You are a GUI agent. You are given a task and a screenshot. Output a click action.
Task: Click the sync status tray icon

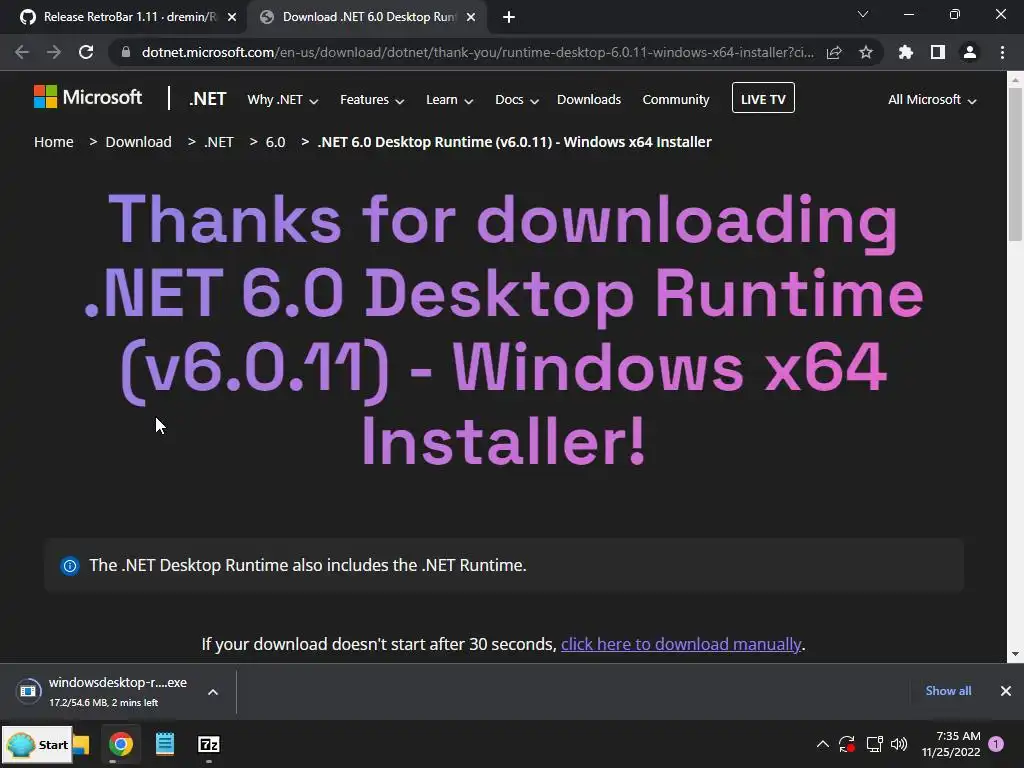click(847, 744)
